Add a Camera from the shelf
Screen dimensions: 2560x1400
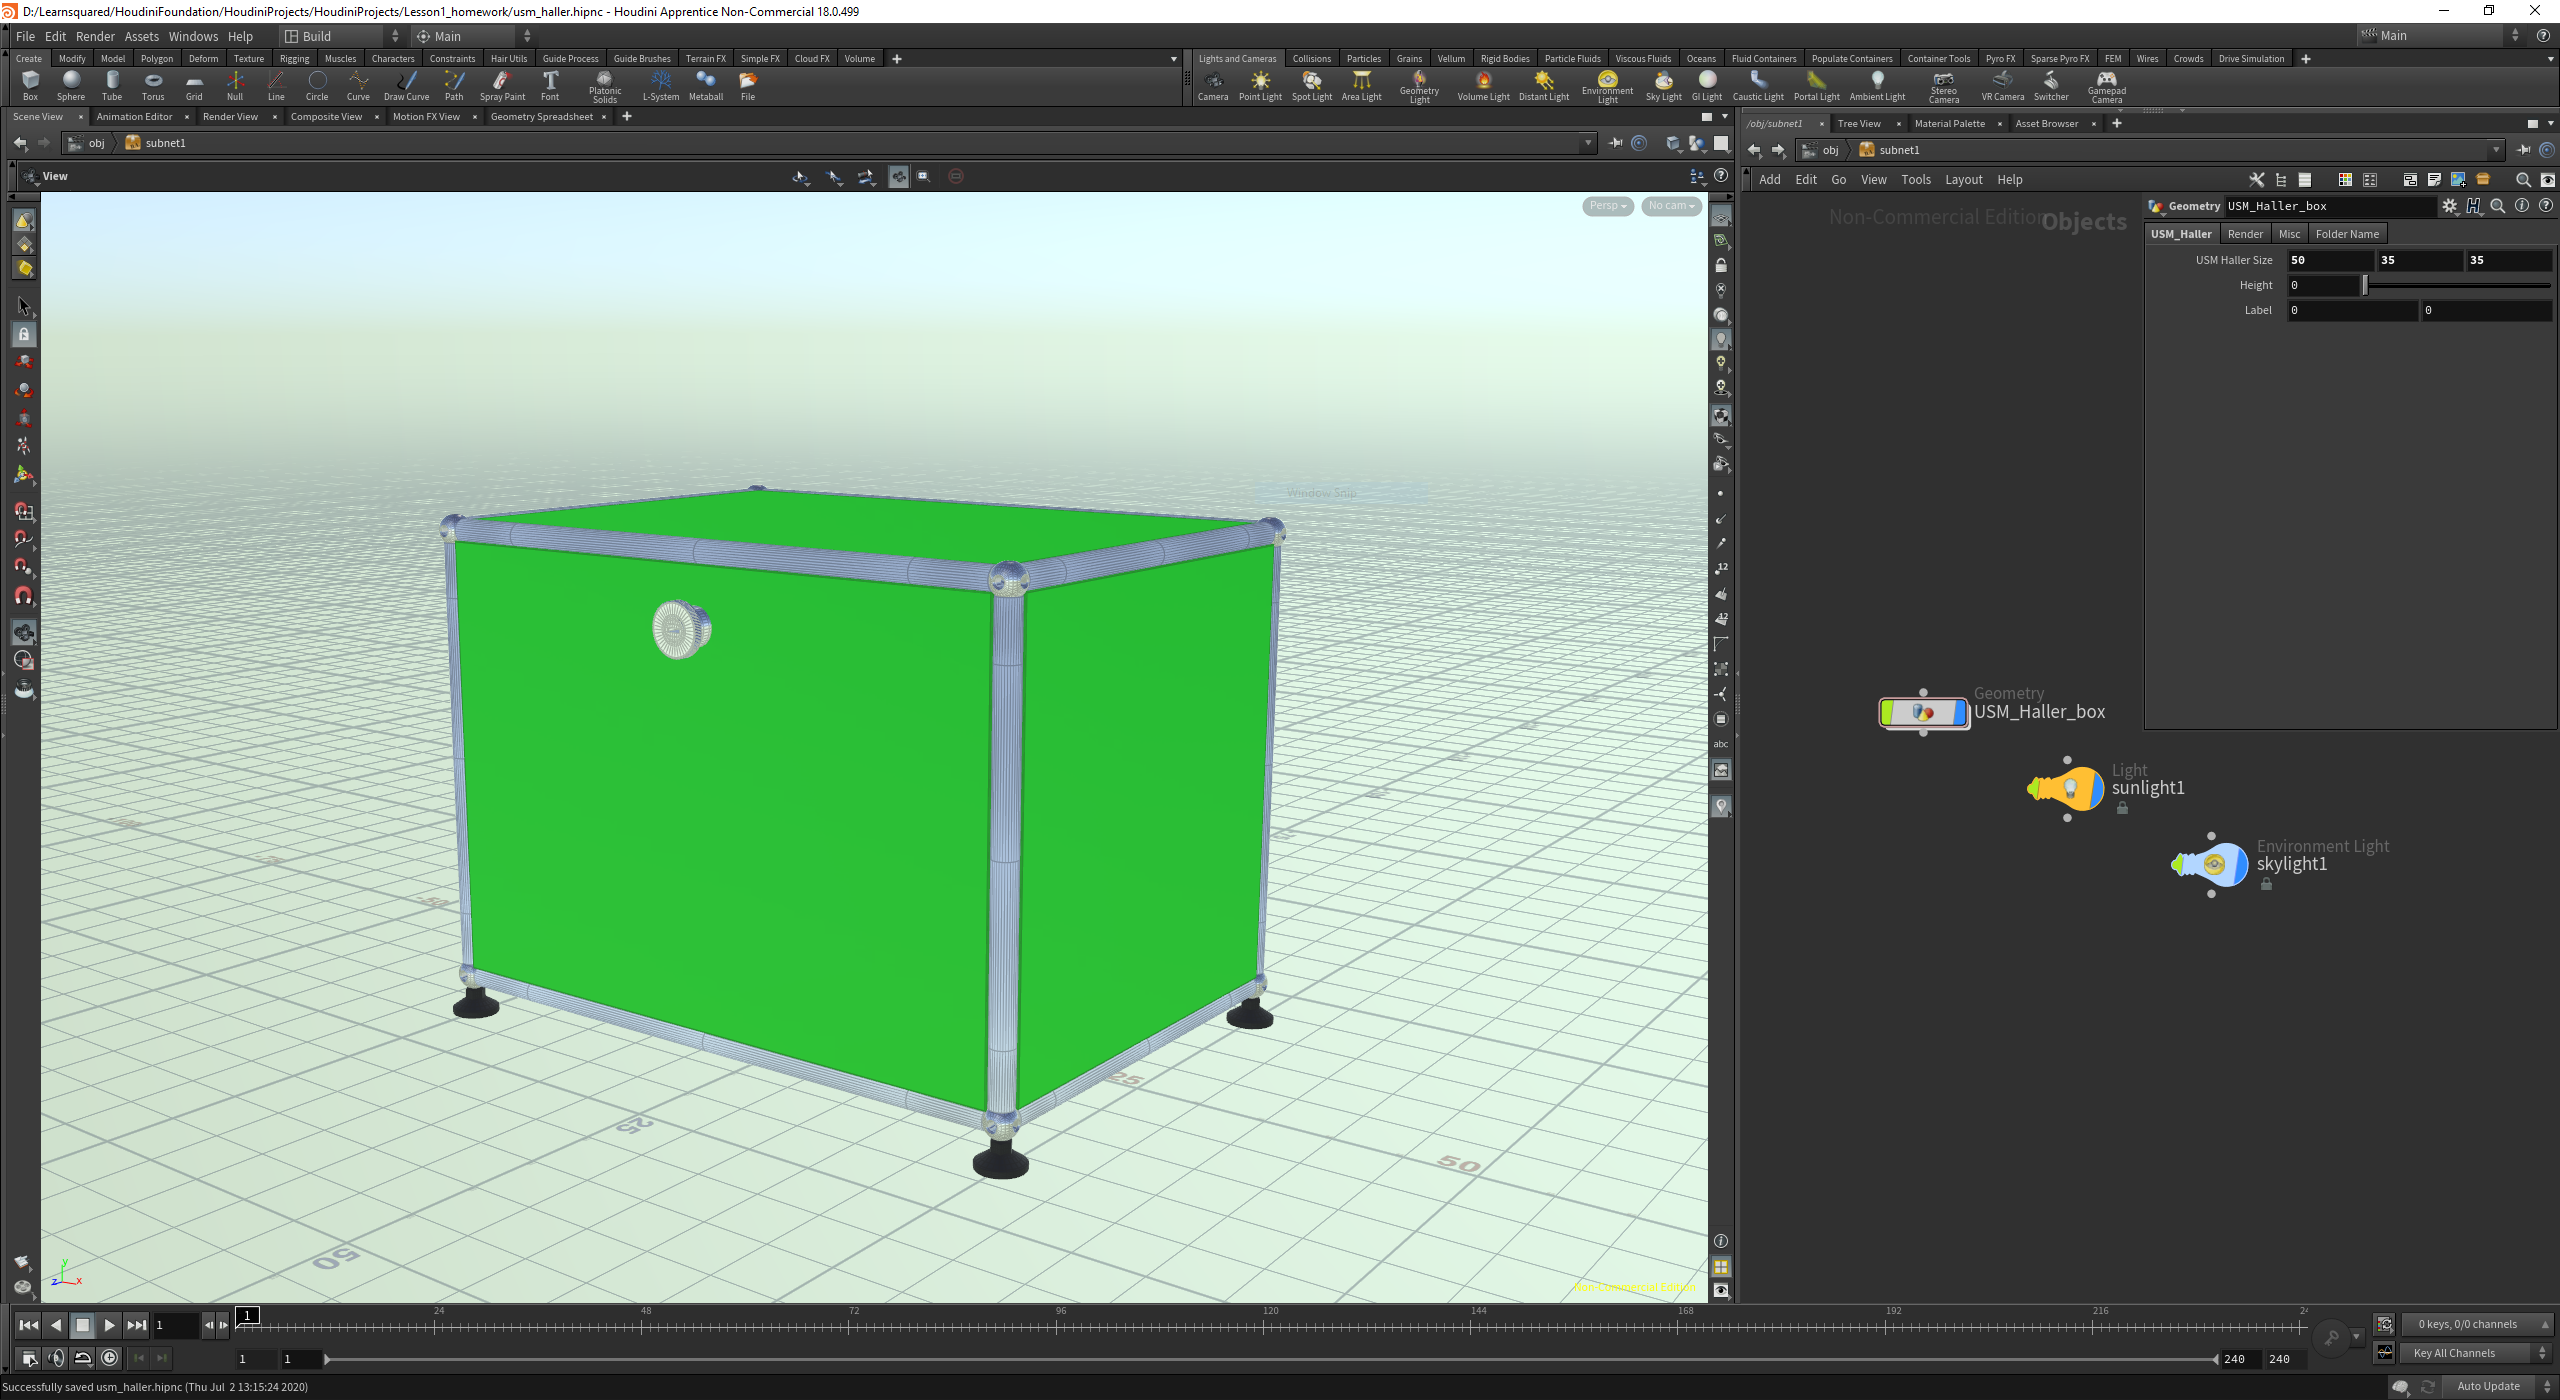click(1213, 86)
